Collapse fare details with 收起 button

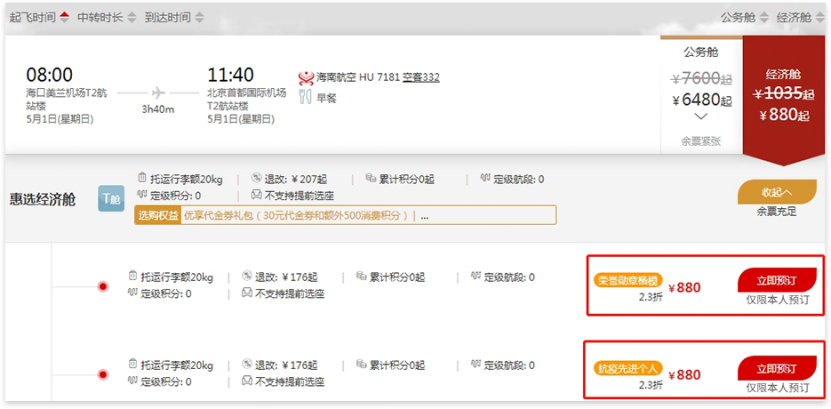[x=776, y=192]
